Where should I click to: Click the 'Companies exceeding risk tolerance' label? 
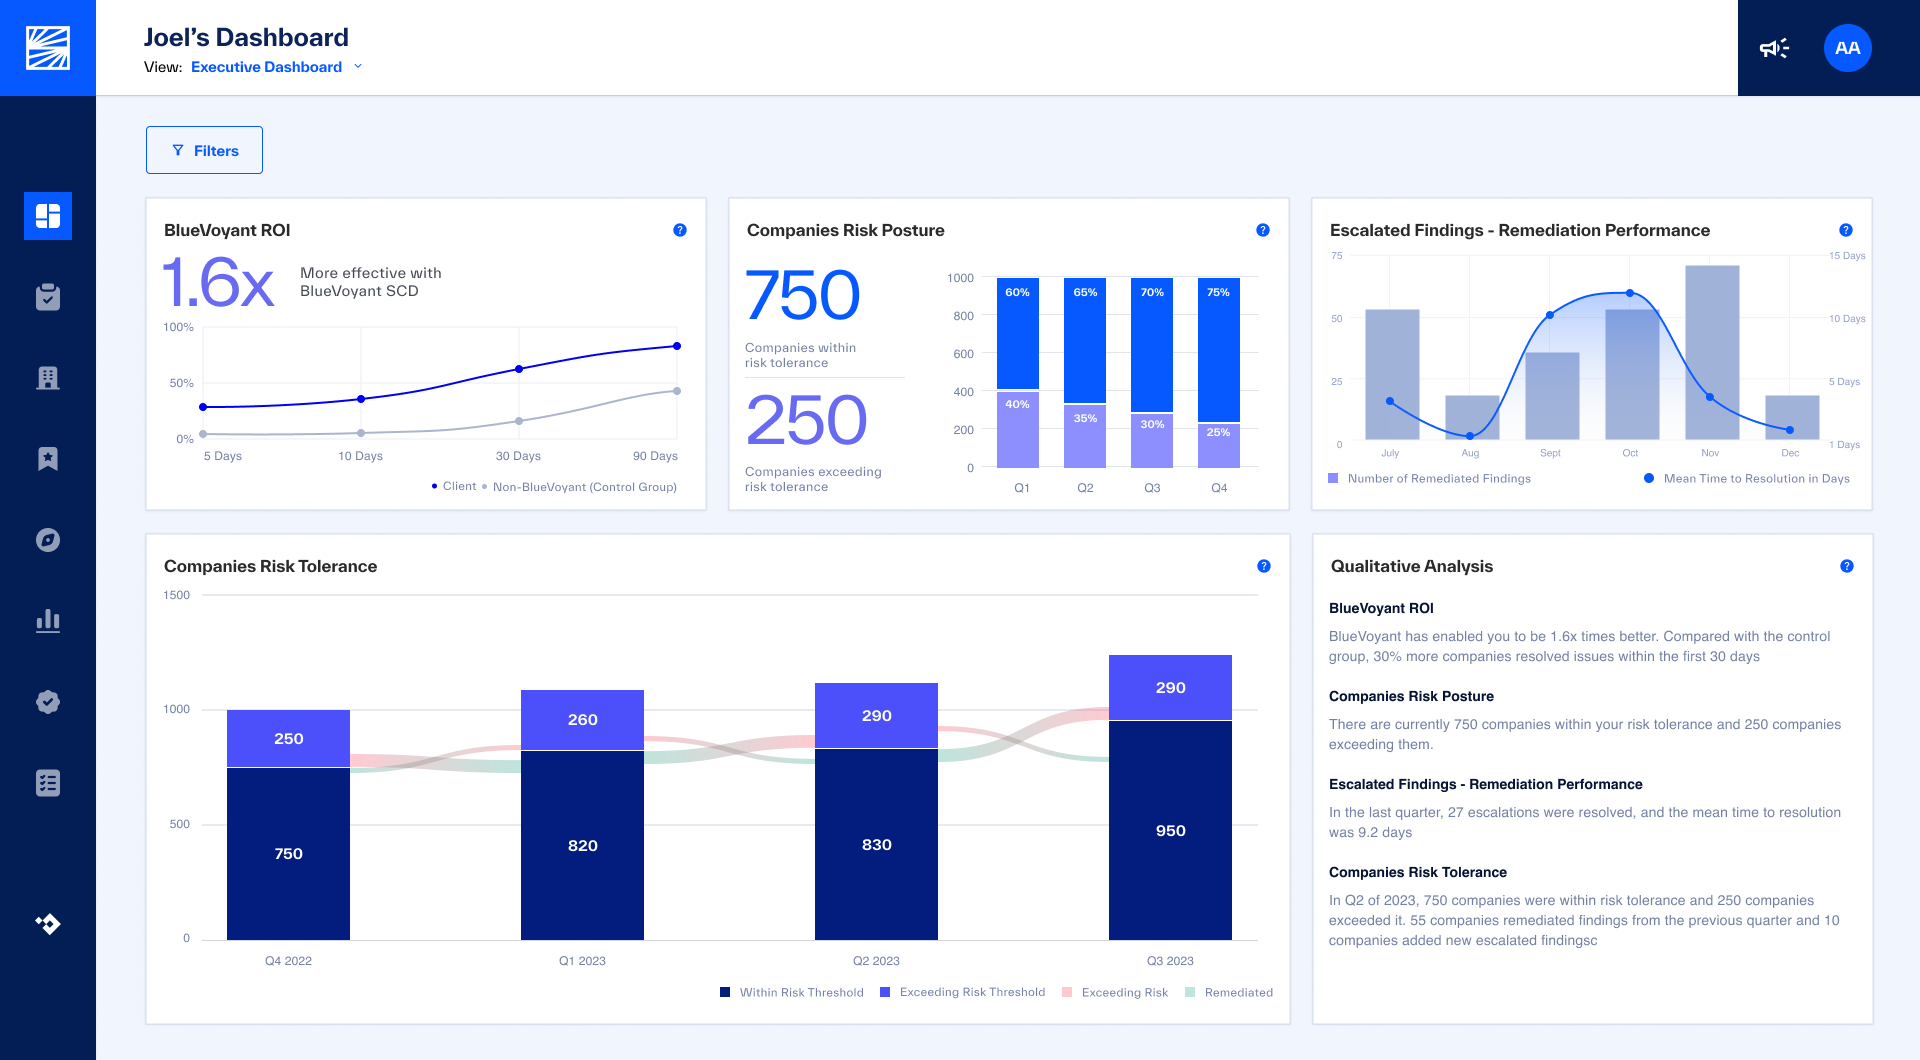tap(813, 479)
